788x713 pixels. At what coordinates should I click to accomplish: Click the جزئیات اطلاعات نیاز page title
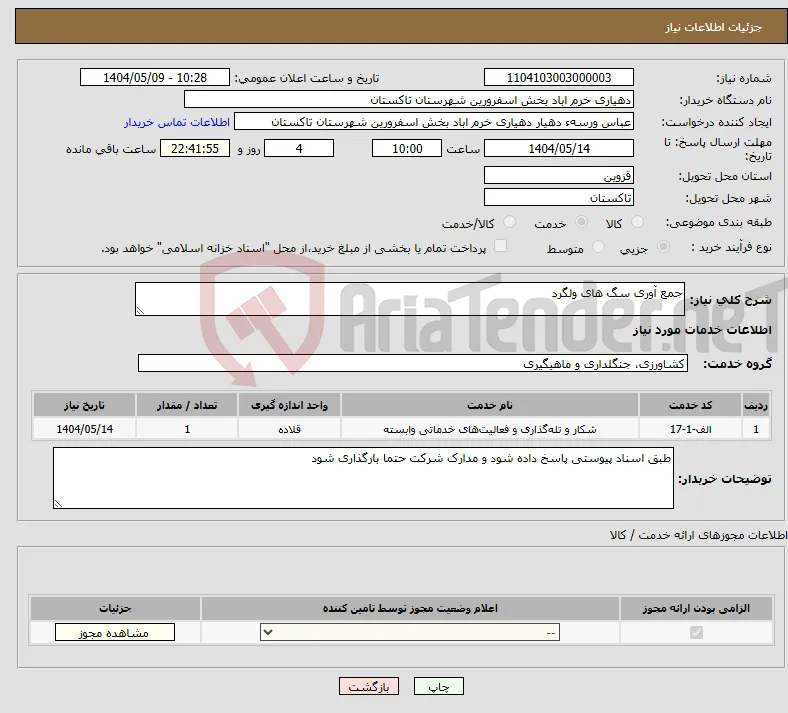coord(714,27)
